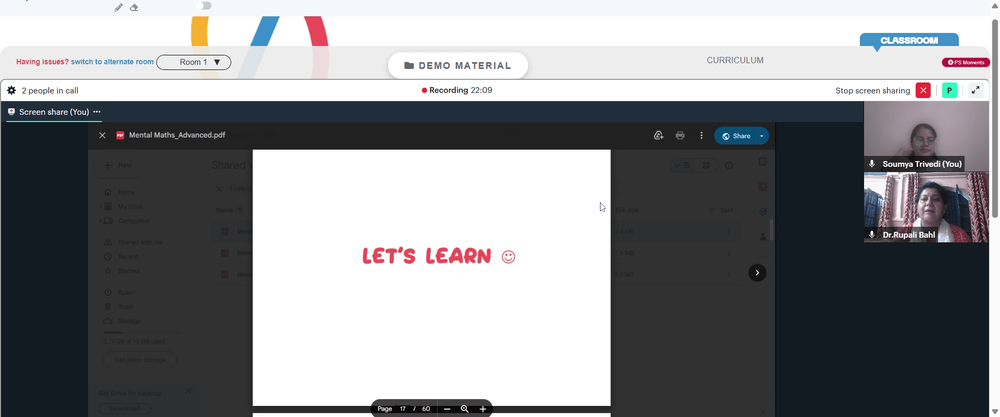Click the magnifier zoom reset icon
This screenshot has width=1000, height=417.
(464, 409)
